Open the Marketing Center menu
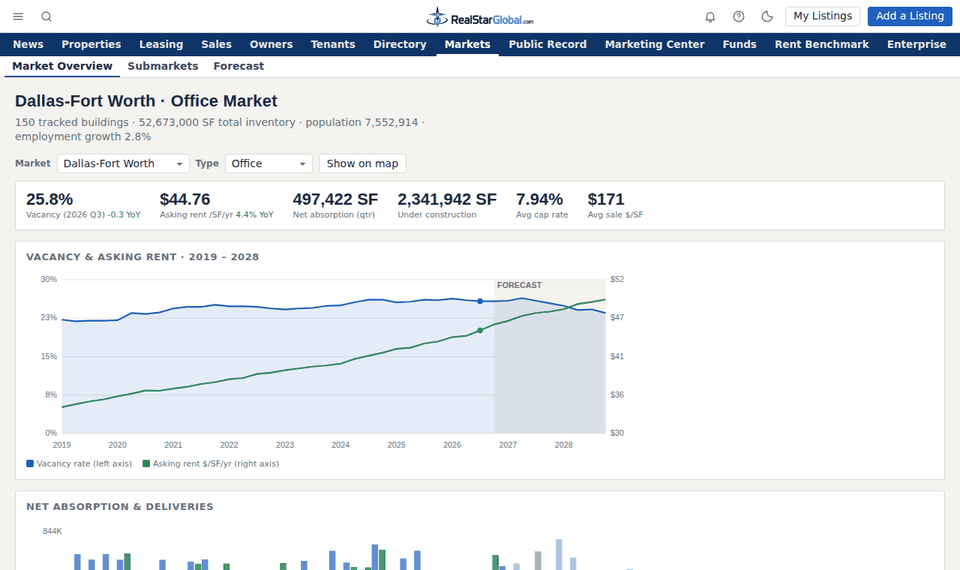The width and height of the screenshot is (960, 570). tap(654, 44)
